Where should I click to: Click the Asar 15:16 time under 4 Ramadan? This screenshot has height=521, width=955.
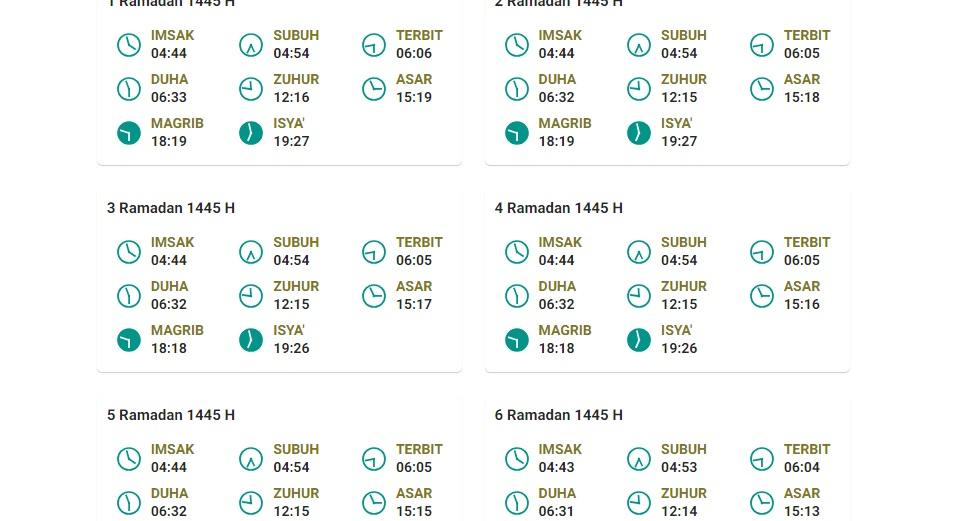[802, 305]
